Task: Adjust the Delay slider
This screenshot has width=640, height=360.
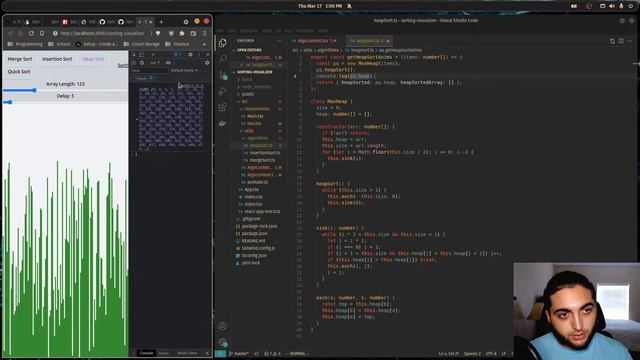Action: click(x=65, y=102)
